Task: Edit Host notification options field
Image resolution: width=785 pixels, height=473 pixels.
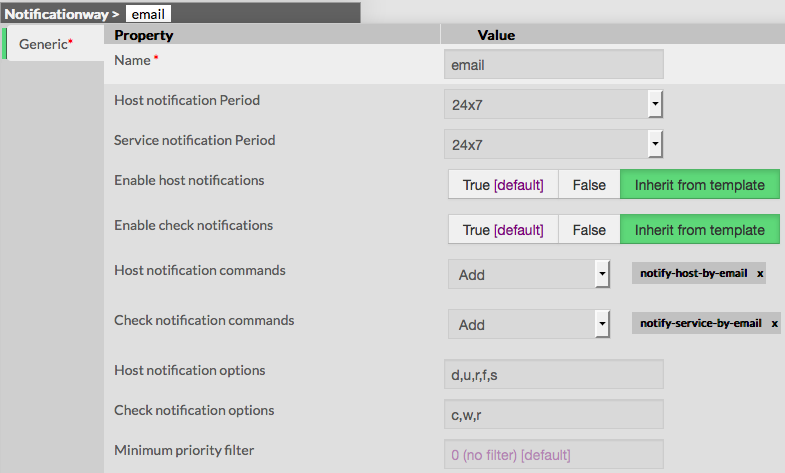Action: tap(553, 374)
